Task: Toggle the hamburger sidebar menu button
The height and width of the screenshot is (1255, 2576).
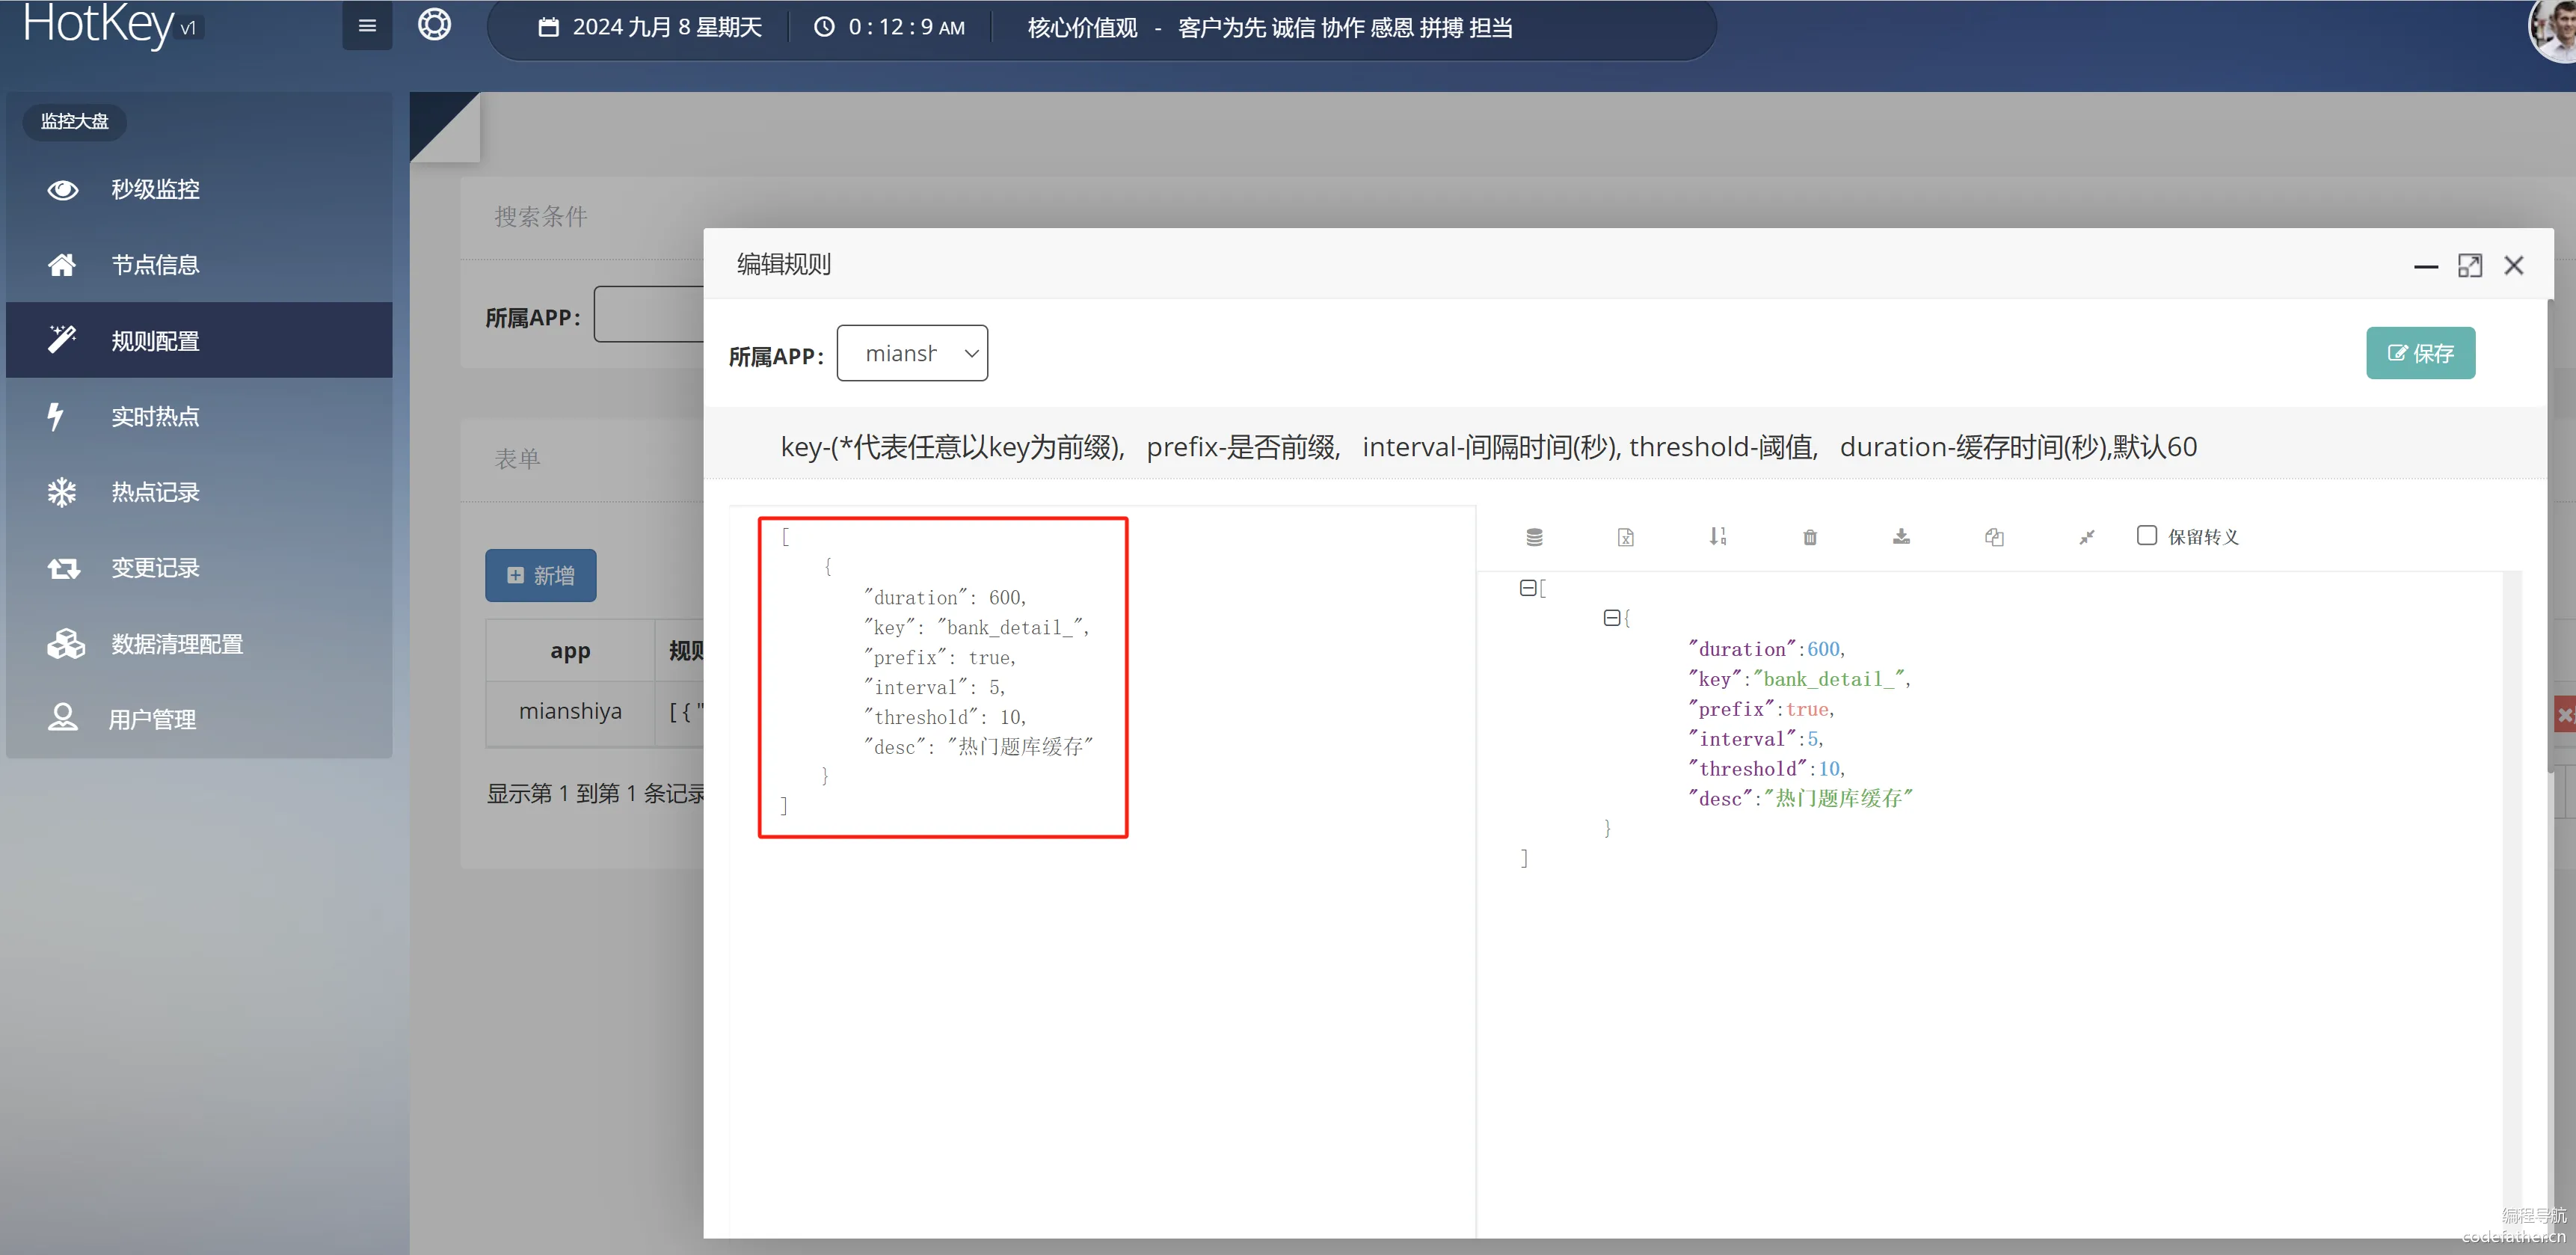Action: click(x=367, y=26)
